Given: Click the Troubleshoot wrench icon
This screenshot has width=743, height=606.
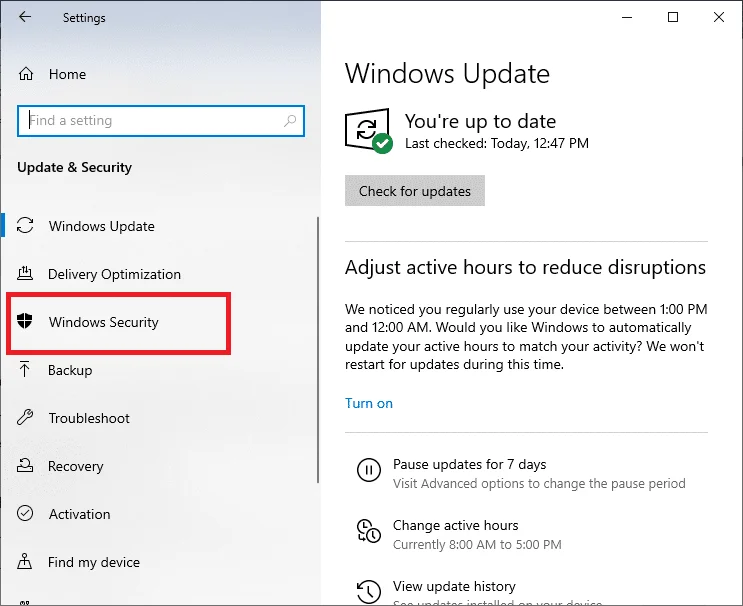Looking at the screenshot, I should (25, 417).
